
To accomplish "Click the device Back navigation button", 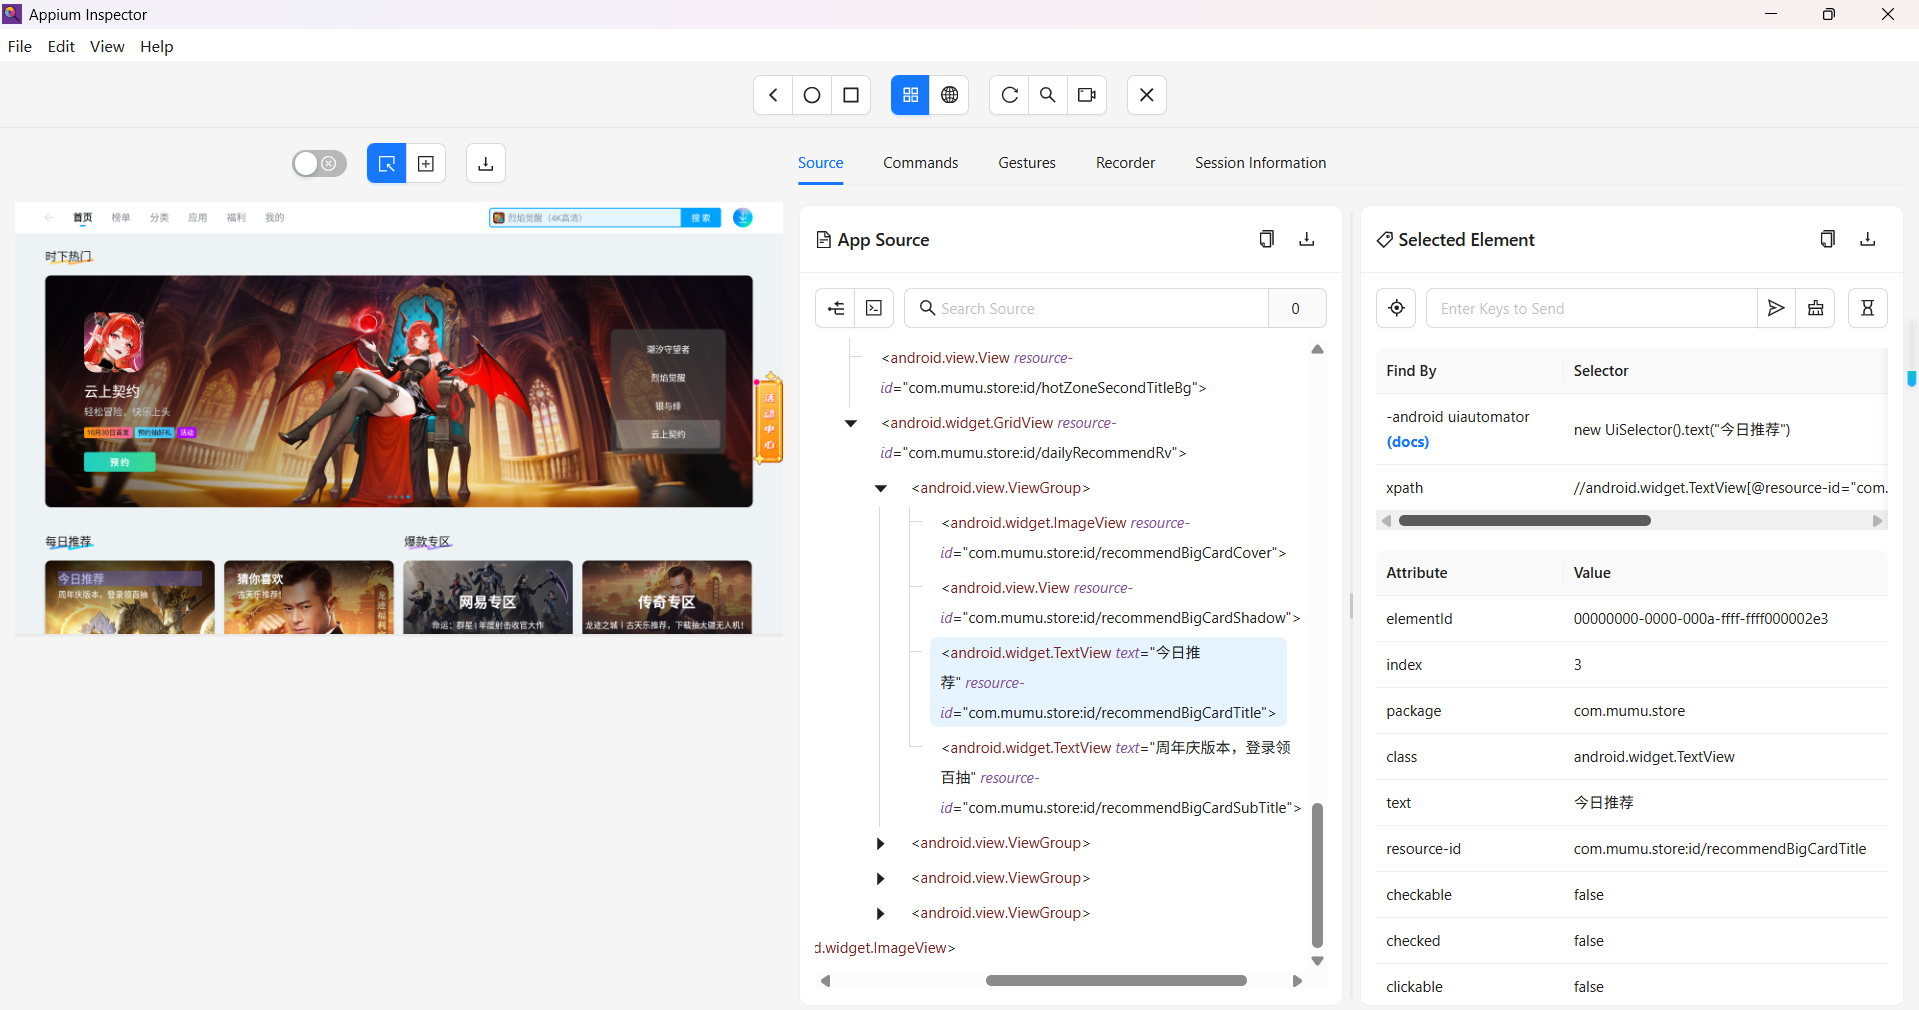I will (x=773, y=95).
